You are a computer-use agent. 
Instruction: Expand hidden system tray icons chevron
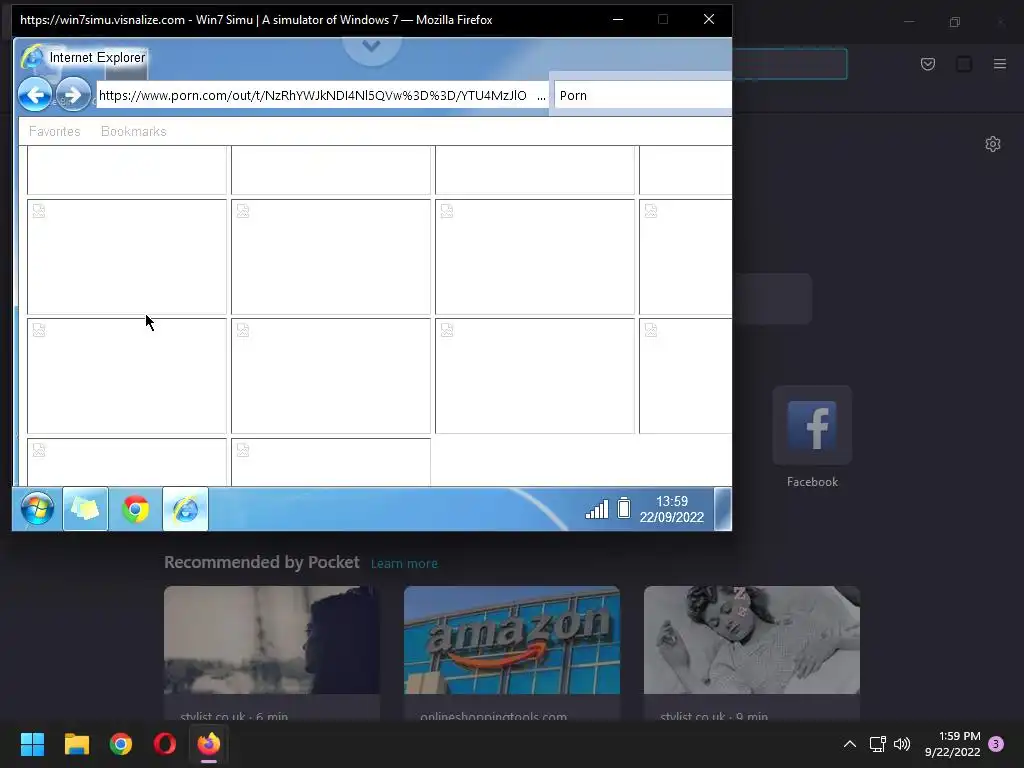tap(850, 744)
